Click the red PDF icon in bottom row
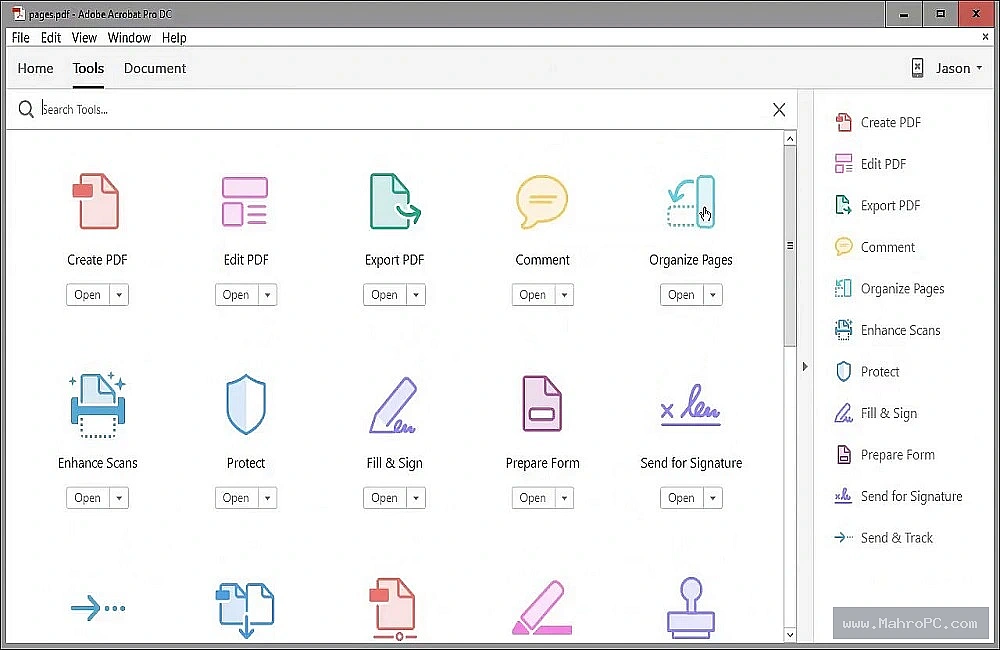 point(393,609)
